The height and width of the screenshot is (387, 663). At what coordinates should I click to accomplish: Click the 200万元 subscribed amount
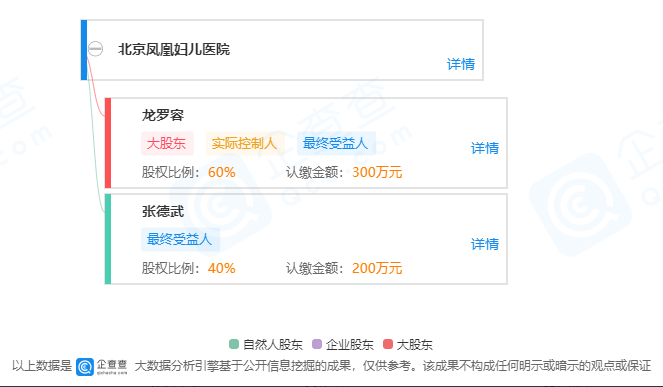(377, 268)
